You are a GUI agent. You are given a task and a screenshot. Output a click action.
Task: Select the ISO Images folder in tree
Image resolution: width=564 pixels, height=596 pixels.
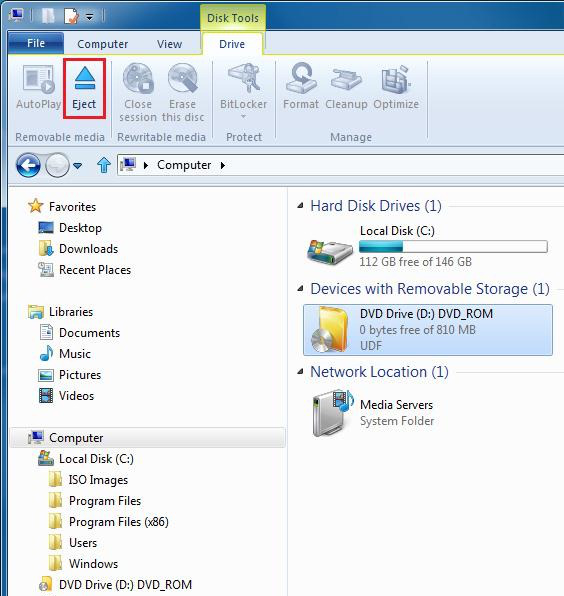tap(98, 480)
